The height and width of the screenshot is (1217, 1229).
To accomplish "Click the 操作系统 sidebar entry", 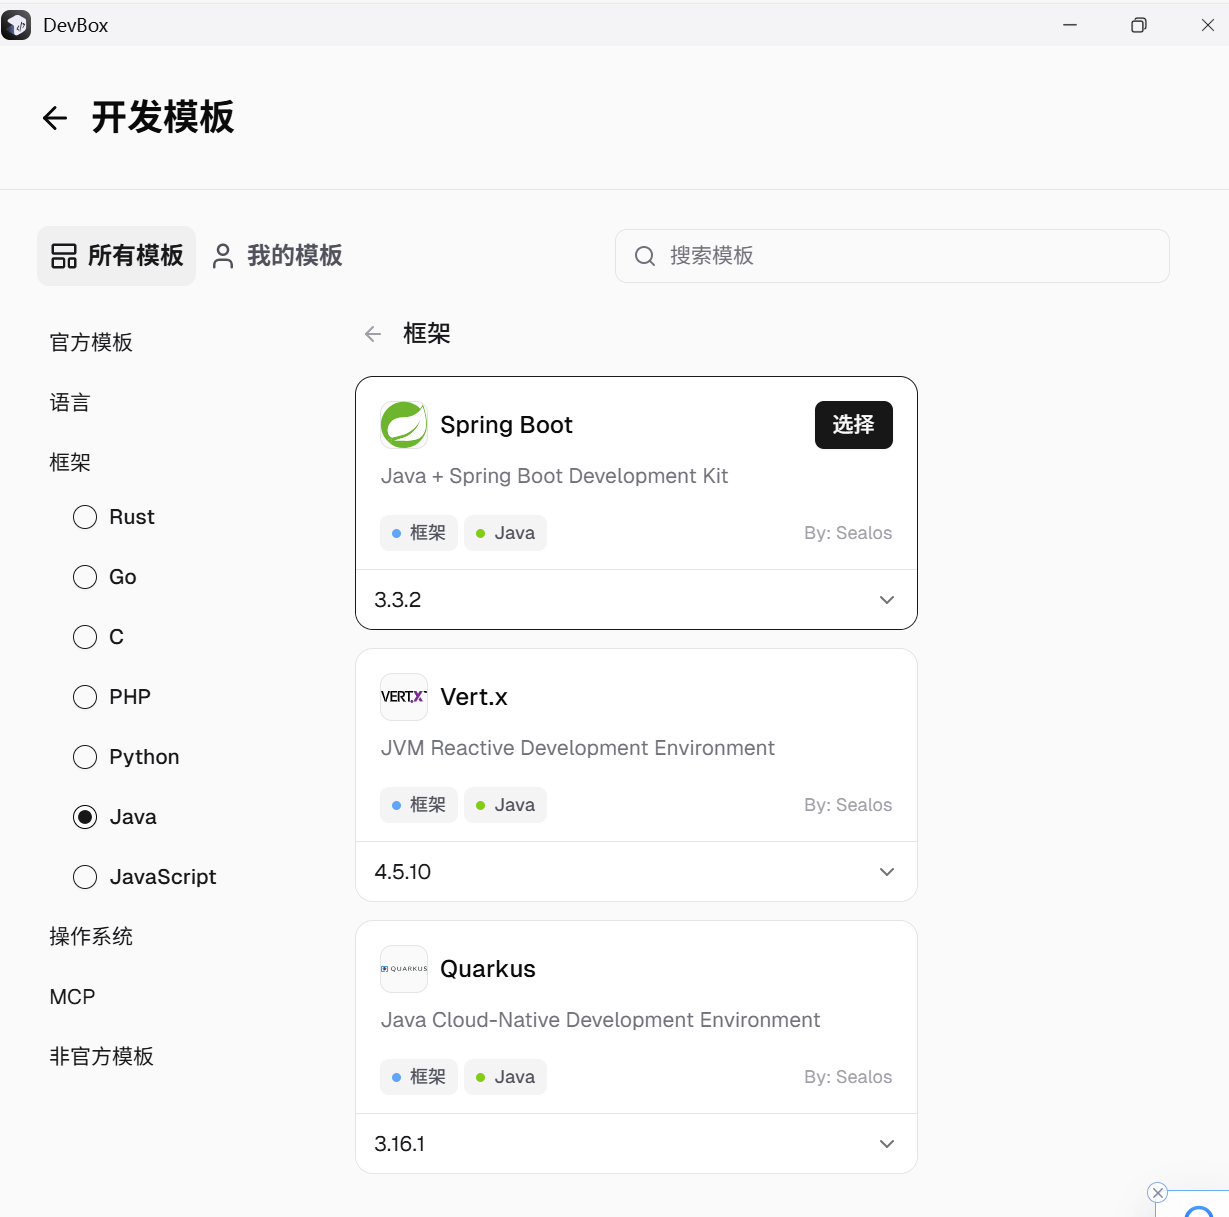I will [91, 936].
